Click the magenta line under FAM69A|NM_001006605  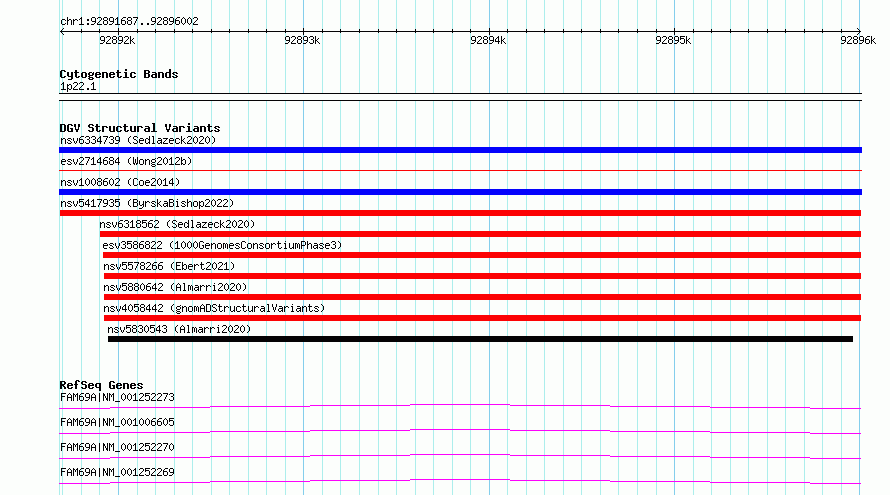[460, 431]
